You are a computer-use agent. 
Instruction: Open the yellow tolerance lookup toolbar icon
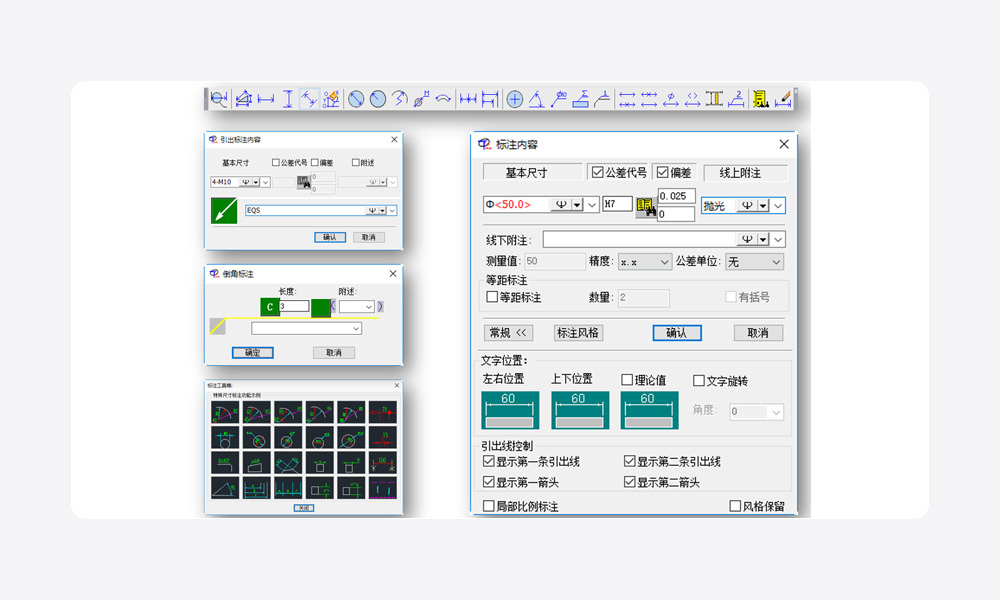point(760,99)
